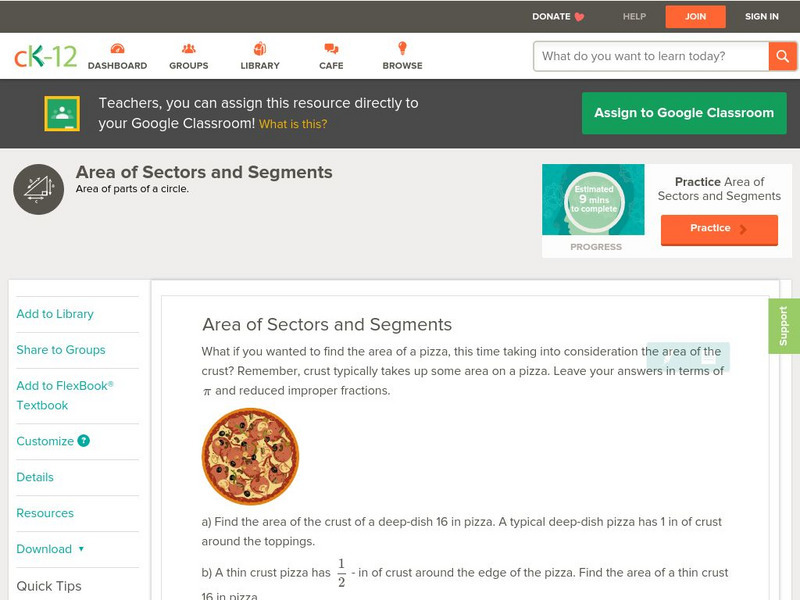Click Assign to Google Classroom button
This screenshot has width=800, height=600.
684,113
